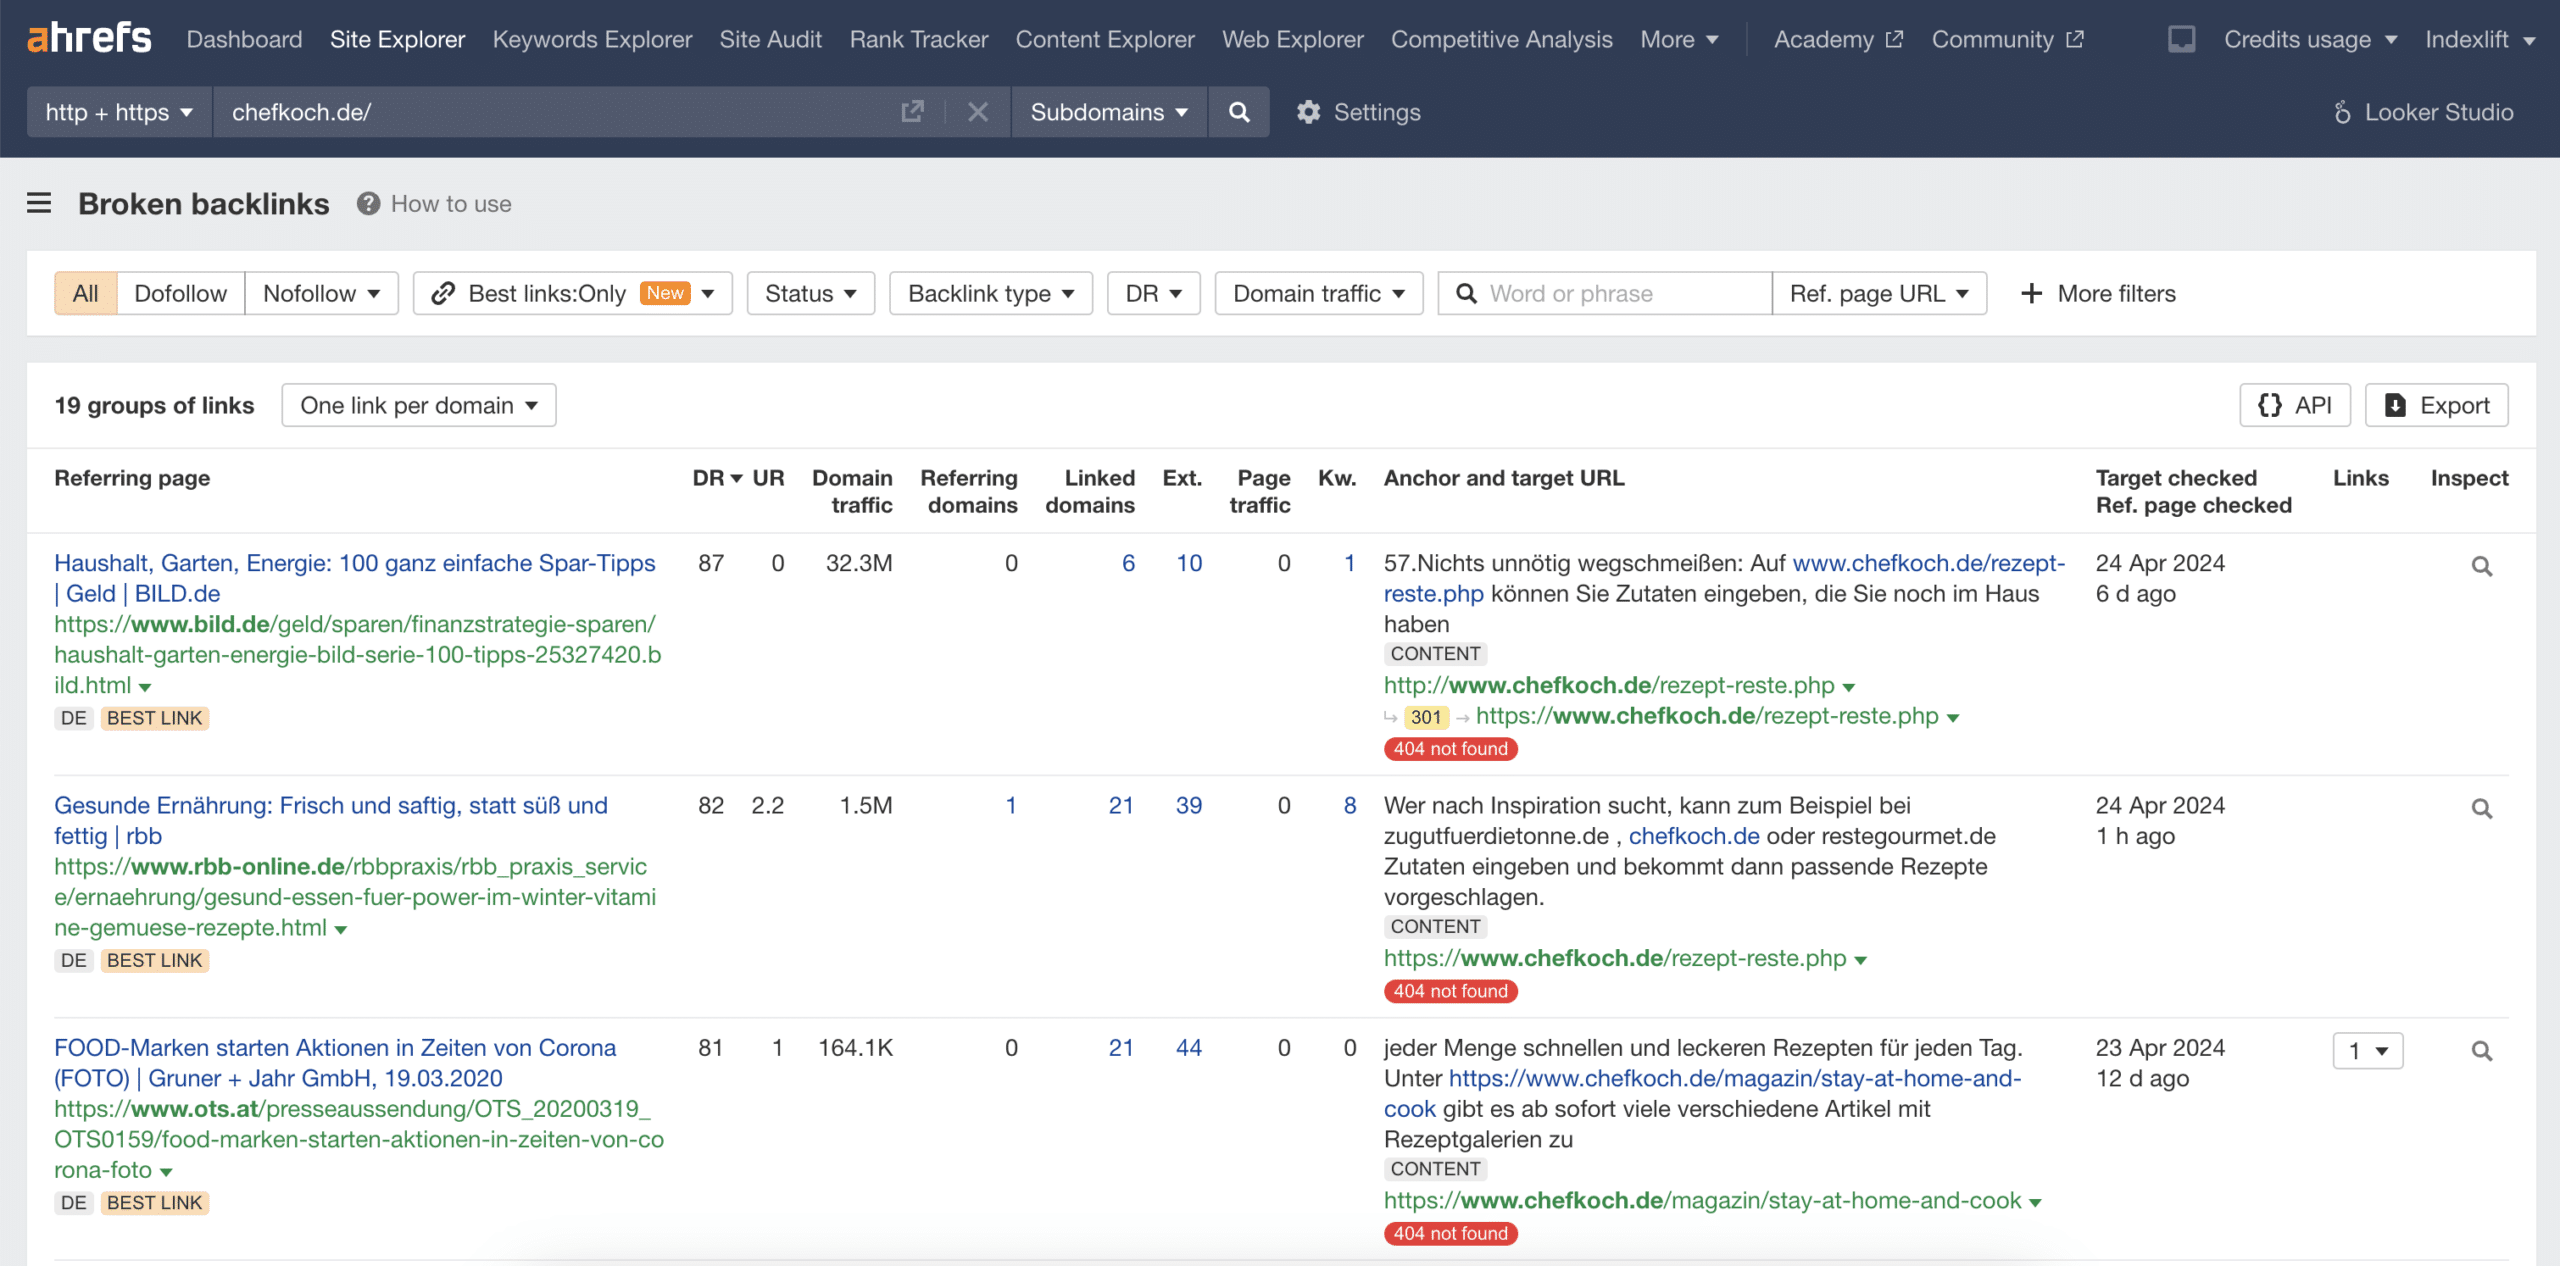The width and height of the screenshot is (2560, 1266).
Task: Sort by DR column header
Action: [x=717, y=478]
